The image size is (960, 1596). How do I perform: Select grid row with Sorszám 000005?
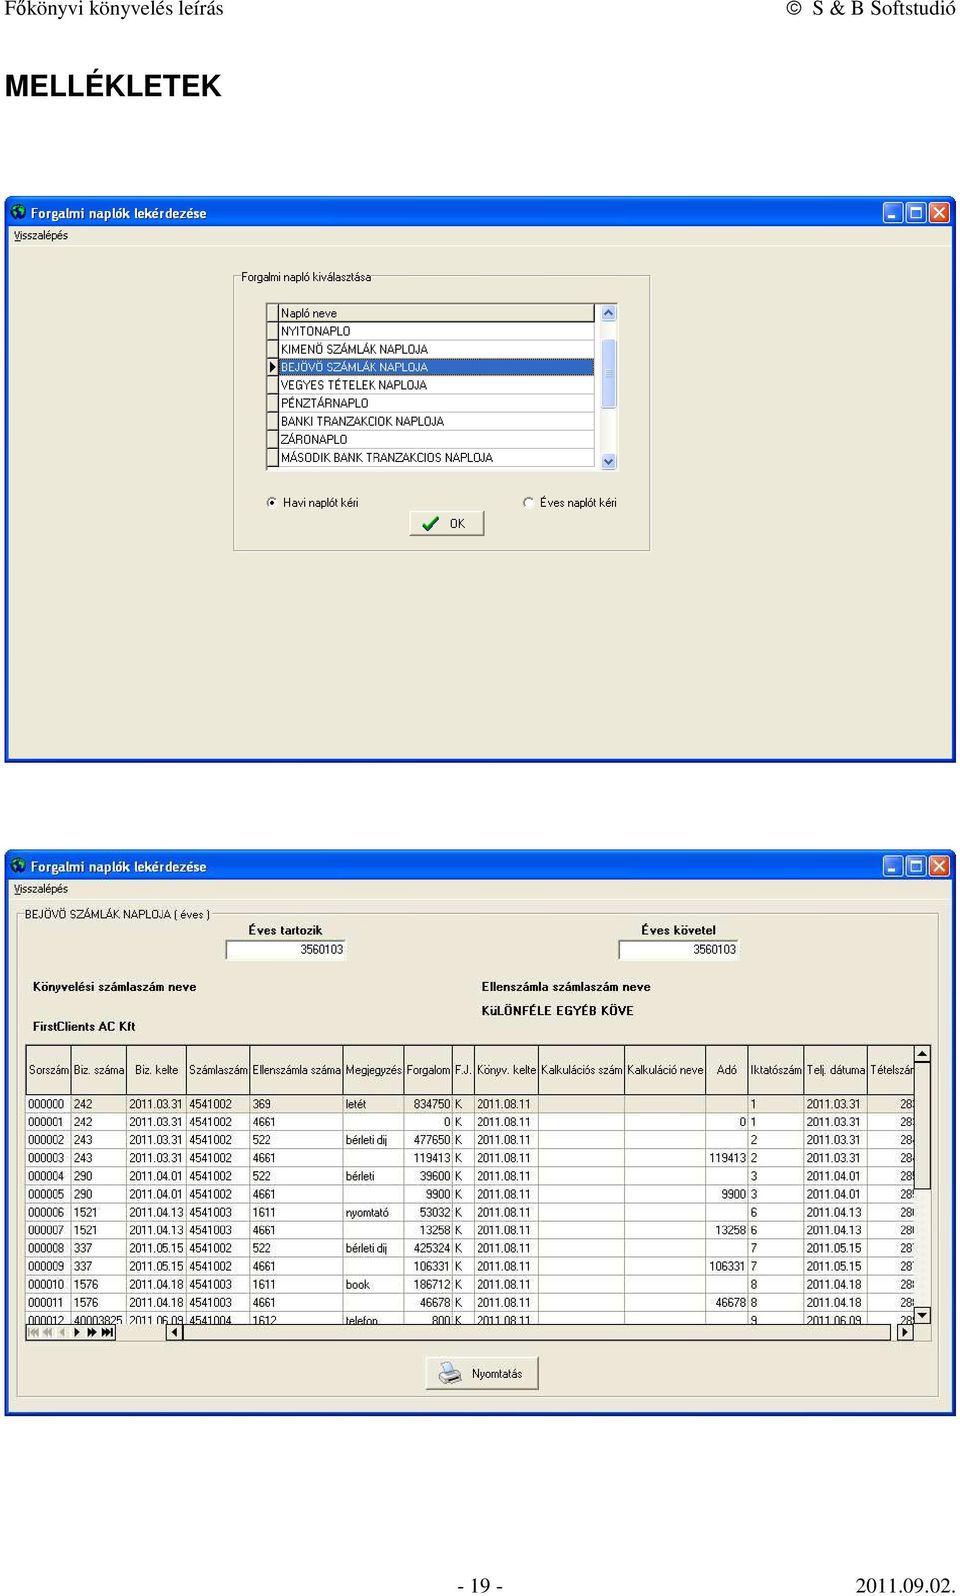pos(470,1194)
